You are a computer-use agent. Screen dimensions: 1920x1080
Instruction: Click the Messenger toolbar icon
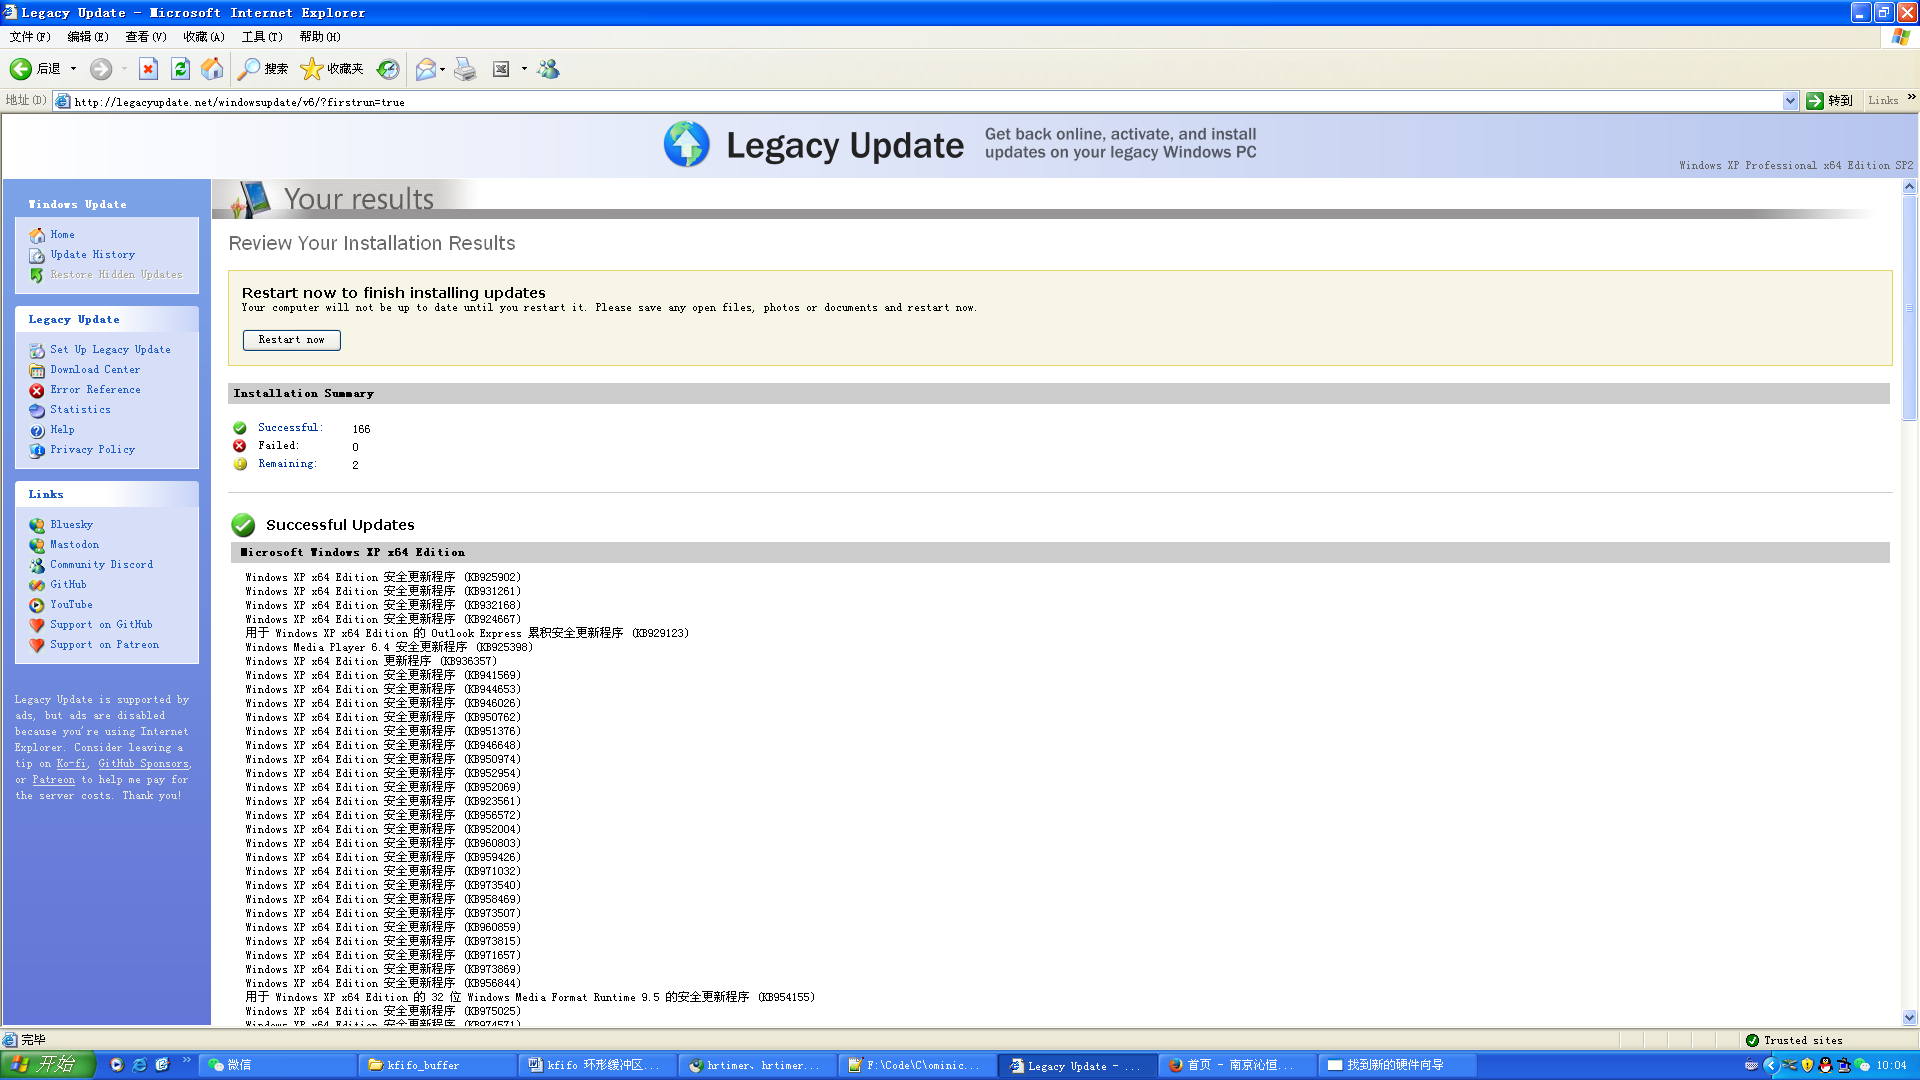(x=548, y=69)
